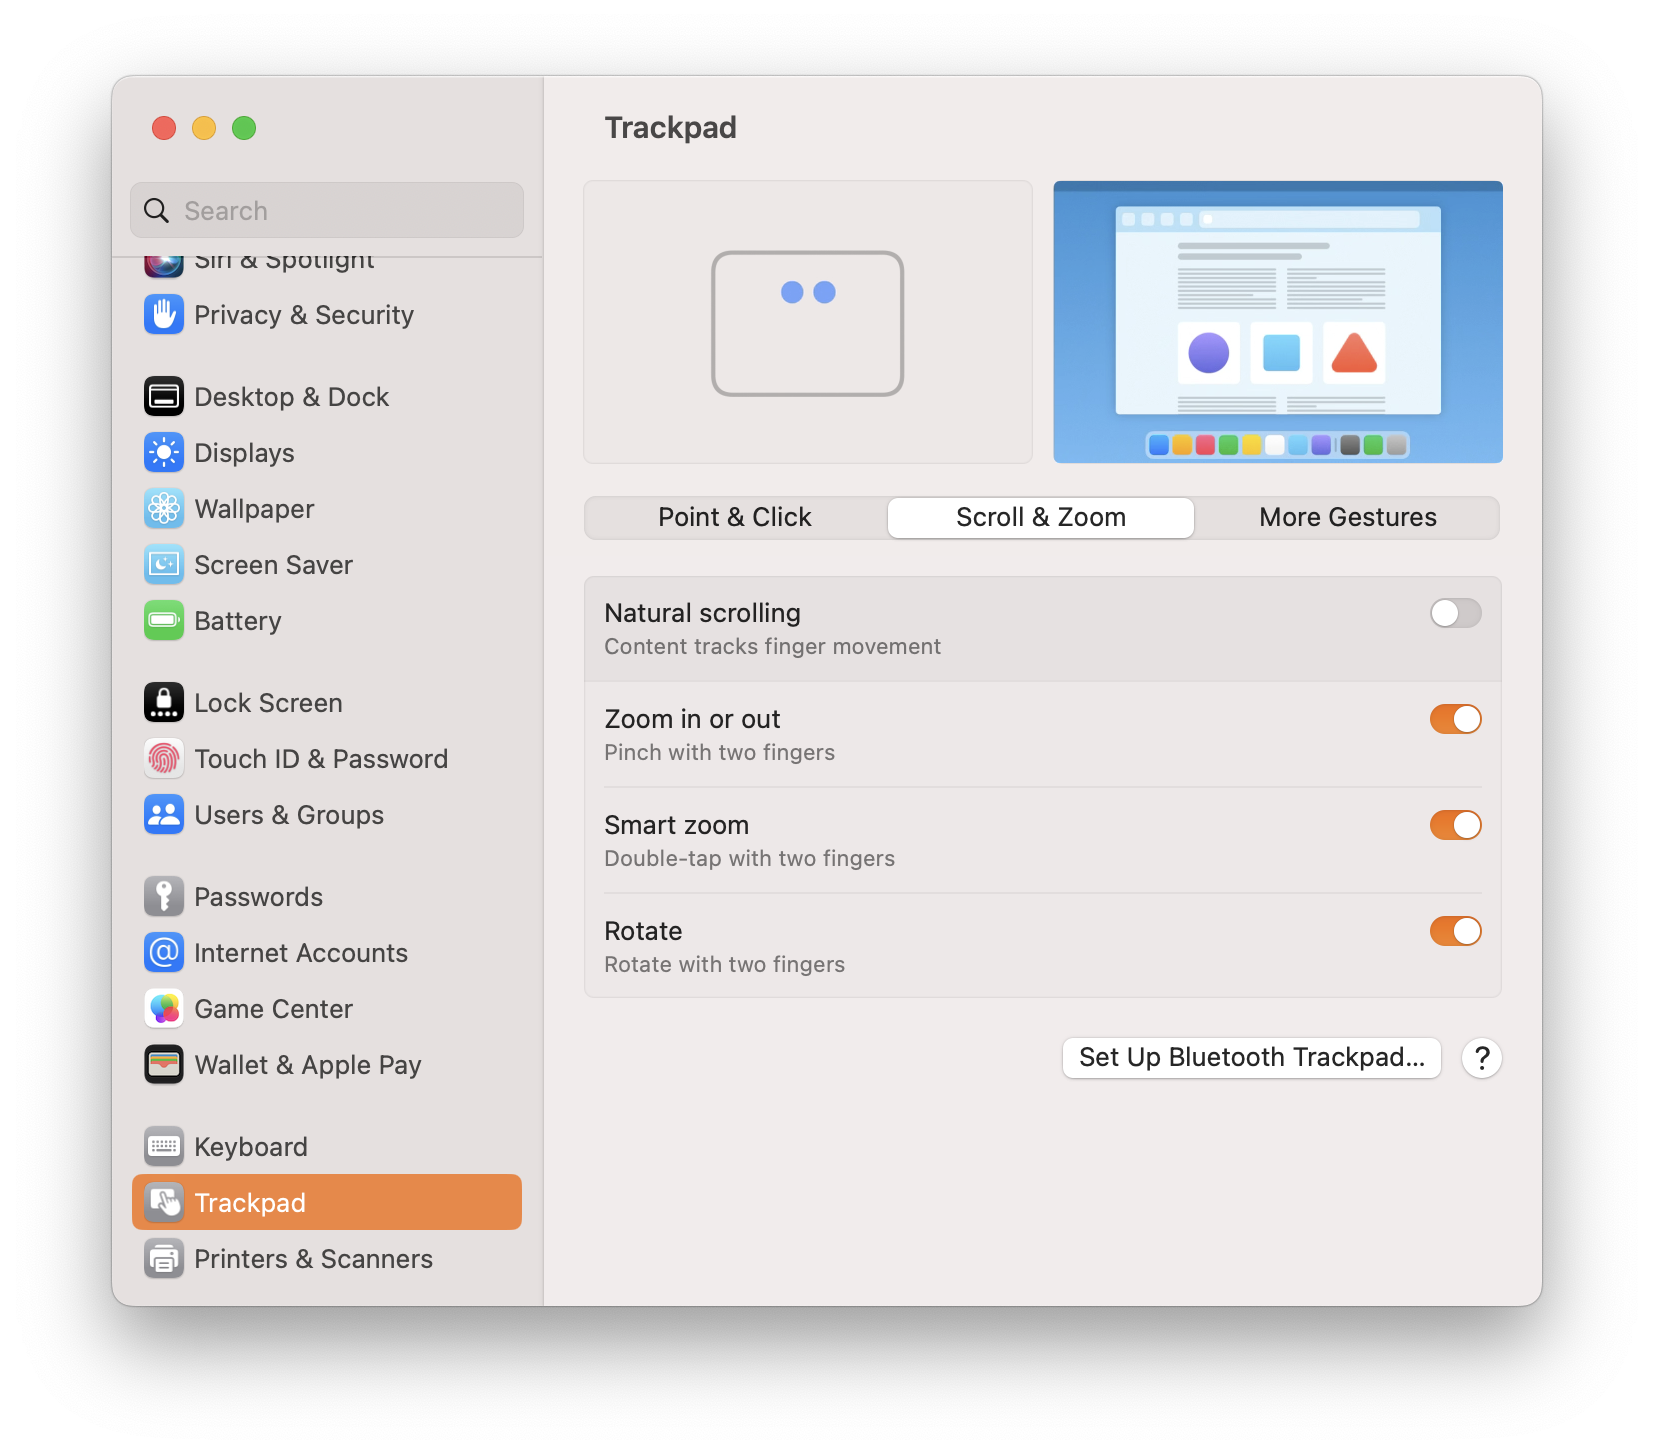
Task: Open trackpad help via question mark button
Action: [1481, 1058]
